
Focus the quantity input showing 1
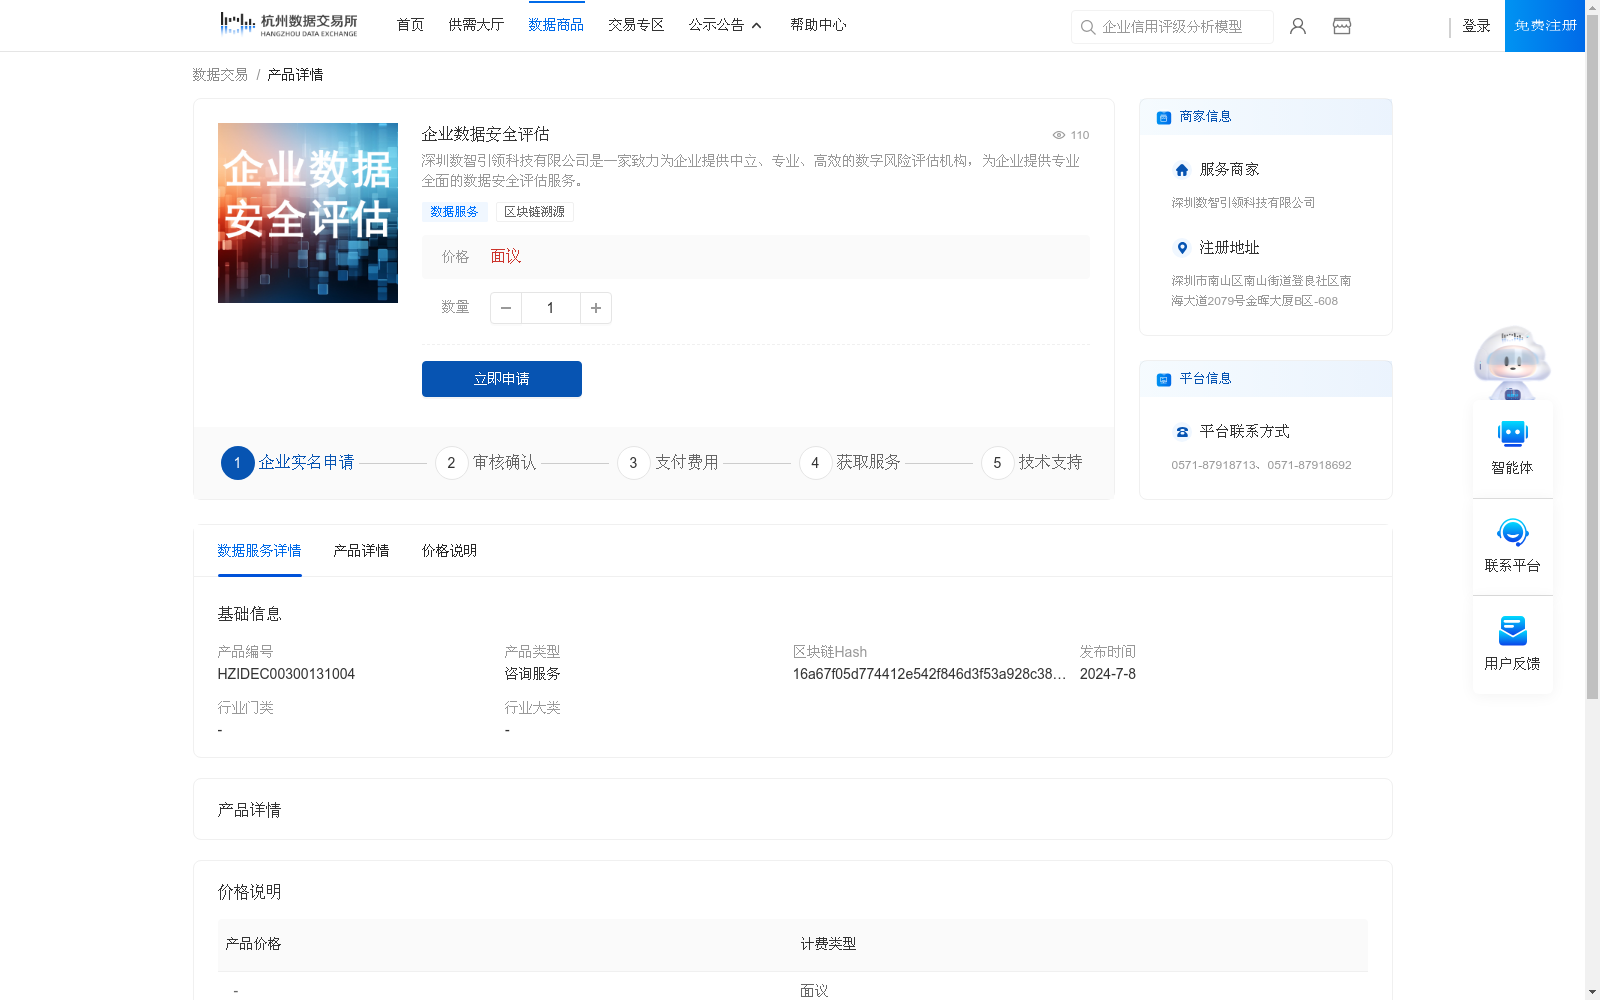tap(551, 308)
